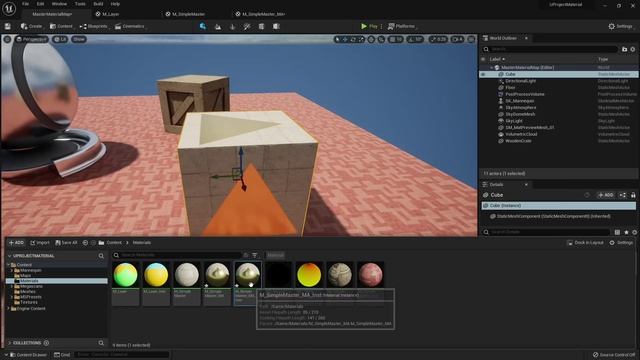Toggle grid snapping value 10
This screenshot has width=640, height=360.
pos(396,40)
